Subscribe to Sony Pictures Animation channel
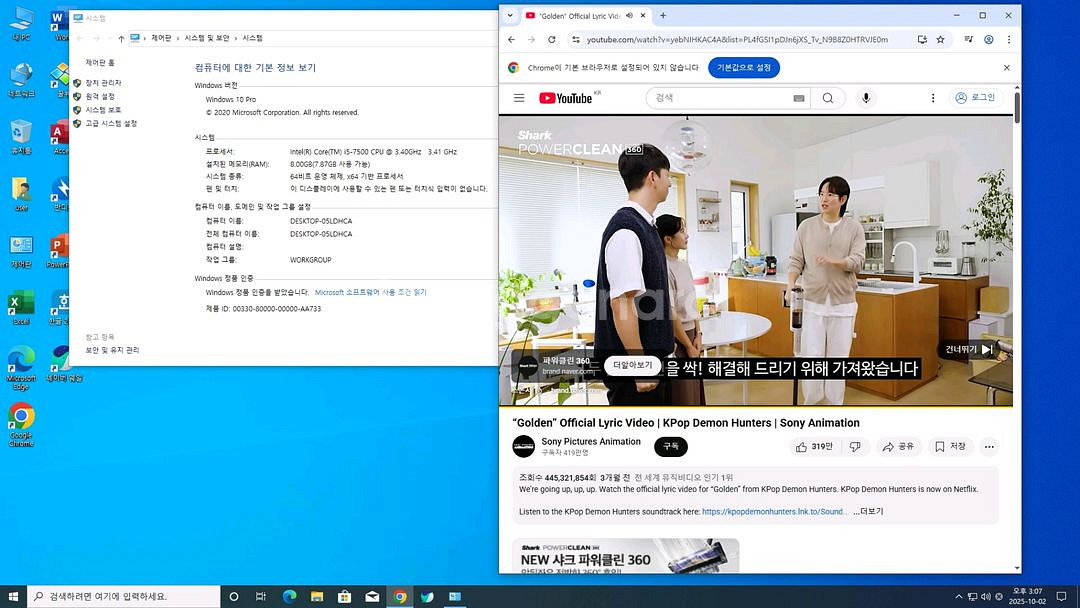1080x608 pixels. point(670,447)
